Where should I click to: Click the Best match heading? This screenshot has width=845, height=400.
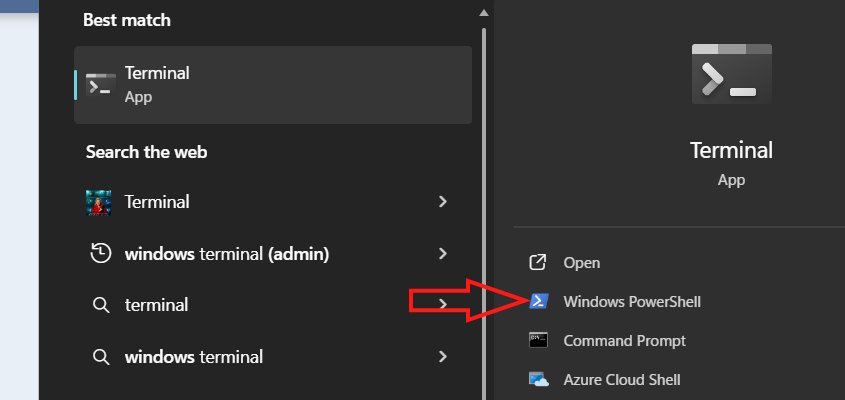tap(127, 20)
